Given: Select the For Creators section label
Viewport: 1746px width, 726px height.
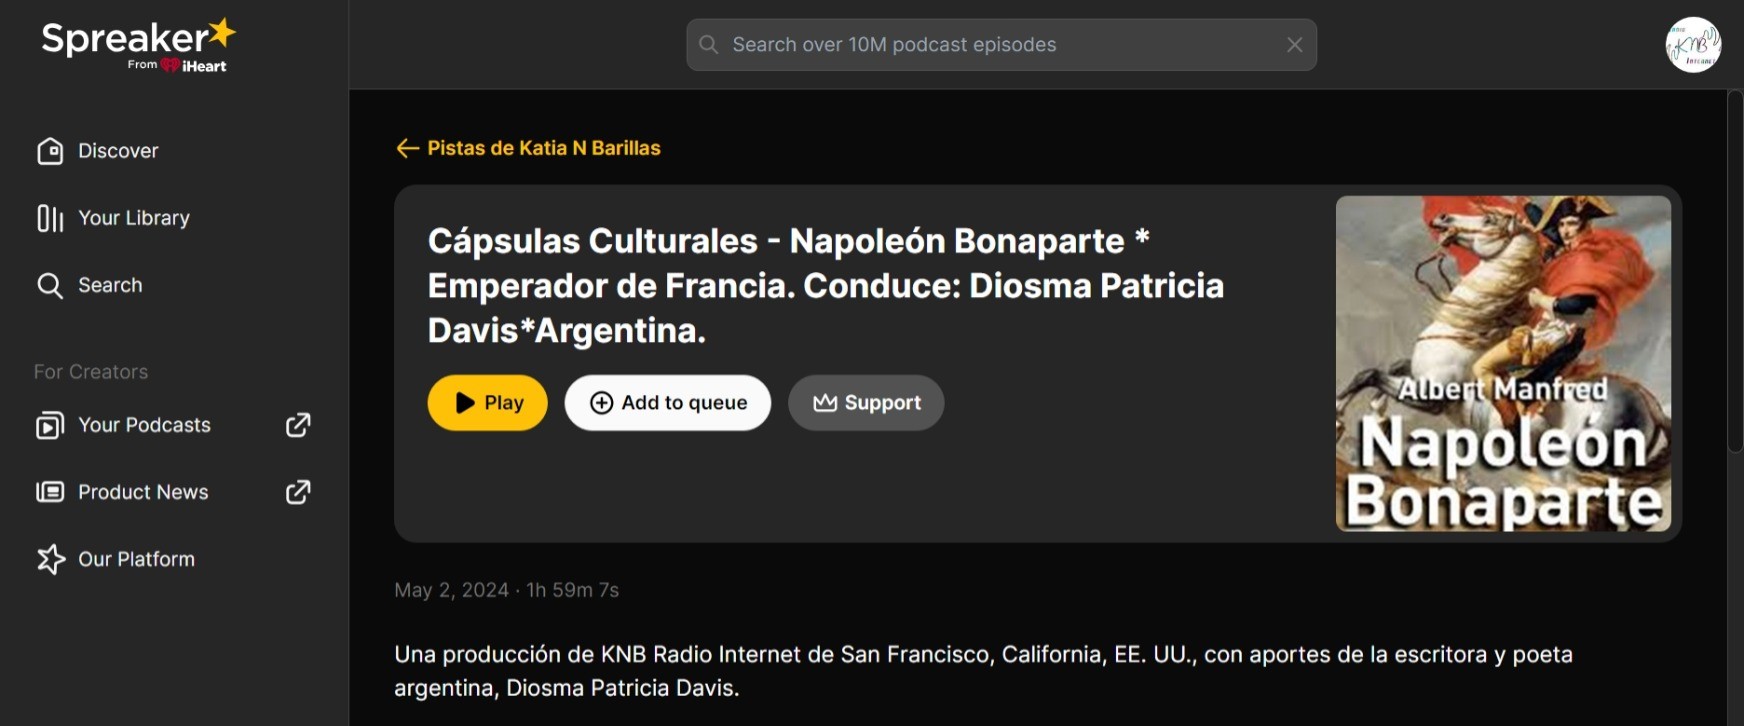Looking at the screenshot, I should coord(91,372).
